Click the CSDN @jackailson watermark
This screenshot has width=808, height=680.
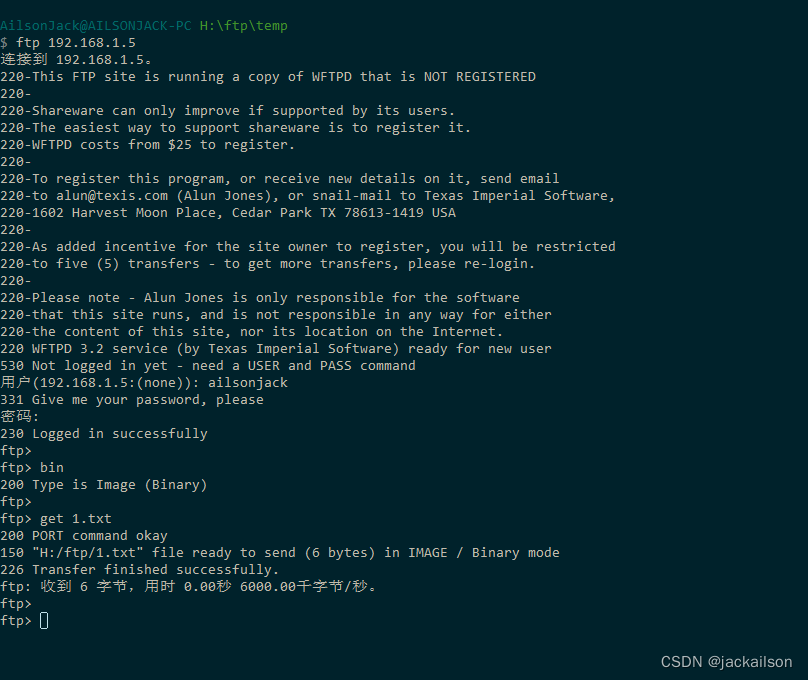[727, 662]
